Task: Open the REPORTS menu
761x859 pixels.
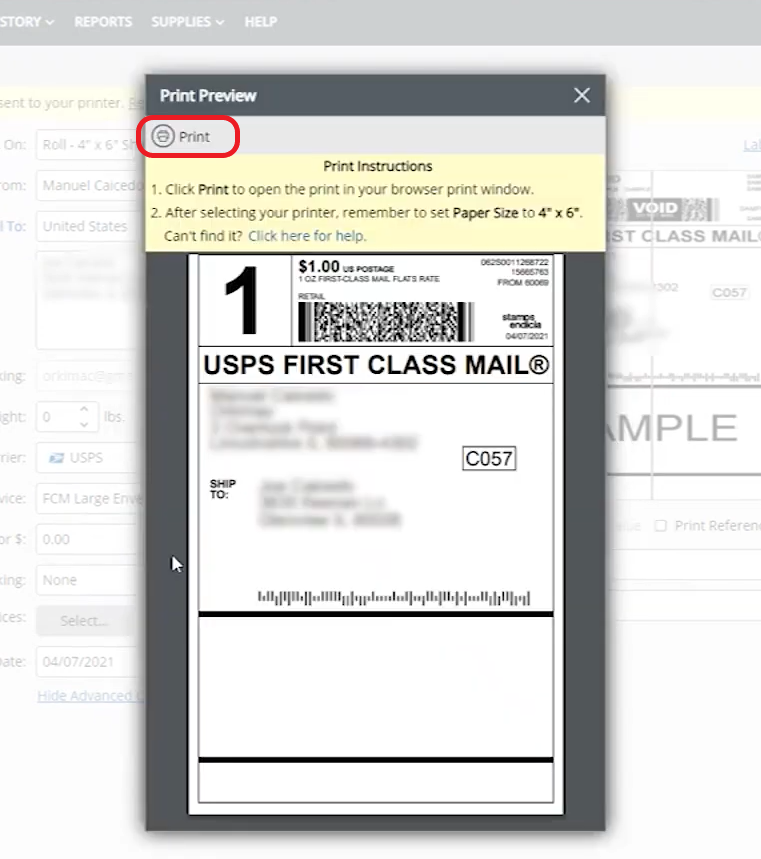Action: (103, 22)
